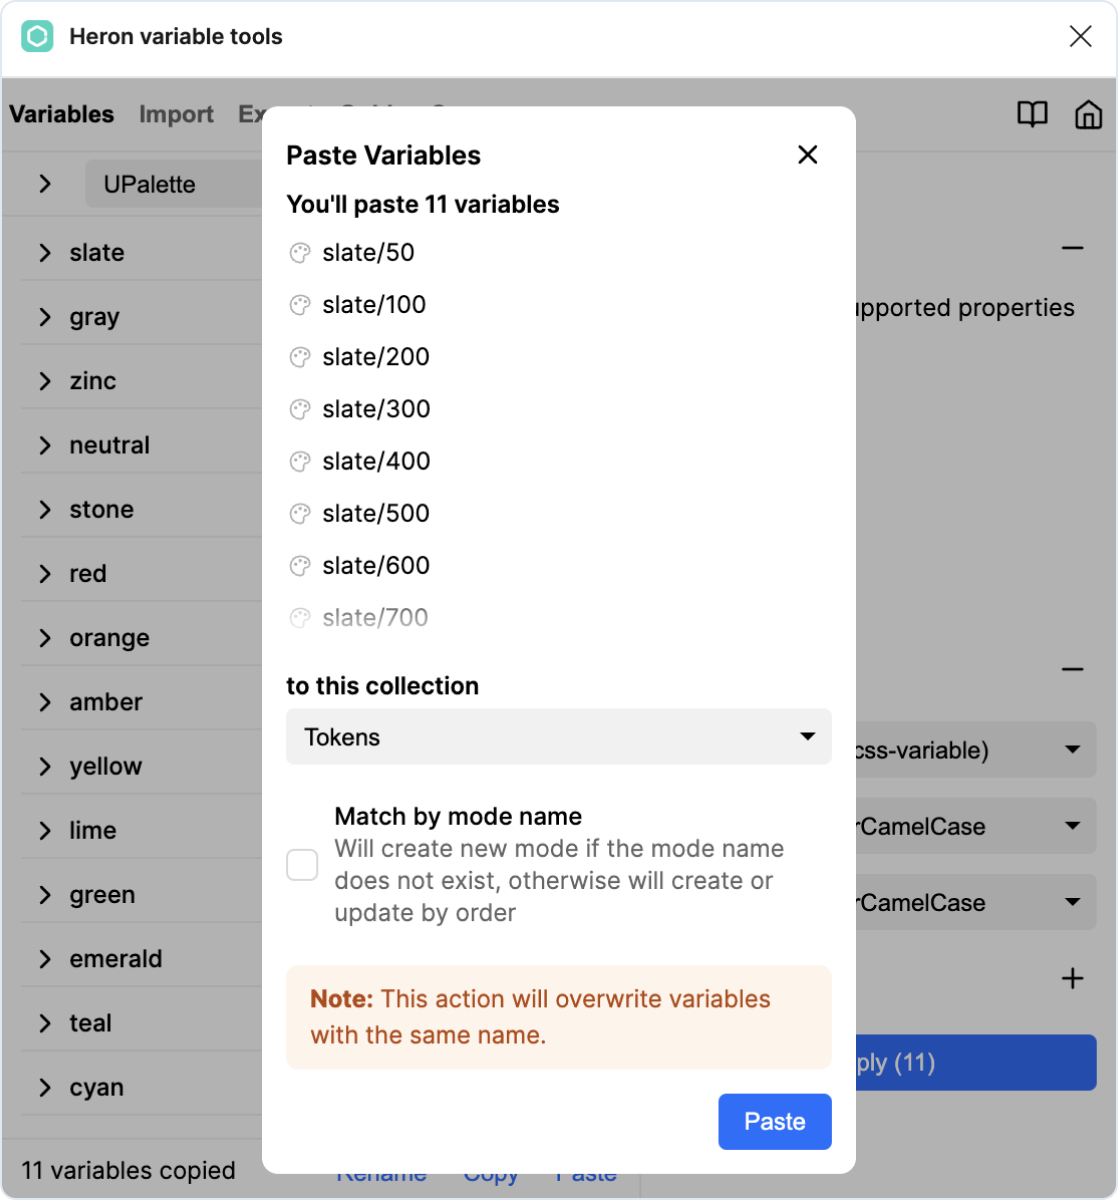Open the Tokens collection dropdown
Screen dimensions: 1118x1200
(558, 737)
